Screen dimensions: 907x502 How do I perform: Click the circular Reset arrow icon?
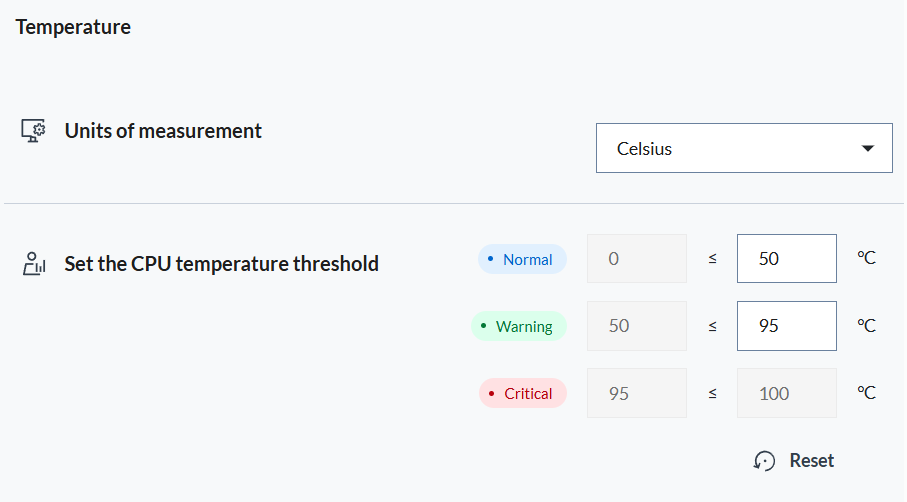tap(764, 461)
